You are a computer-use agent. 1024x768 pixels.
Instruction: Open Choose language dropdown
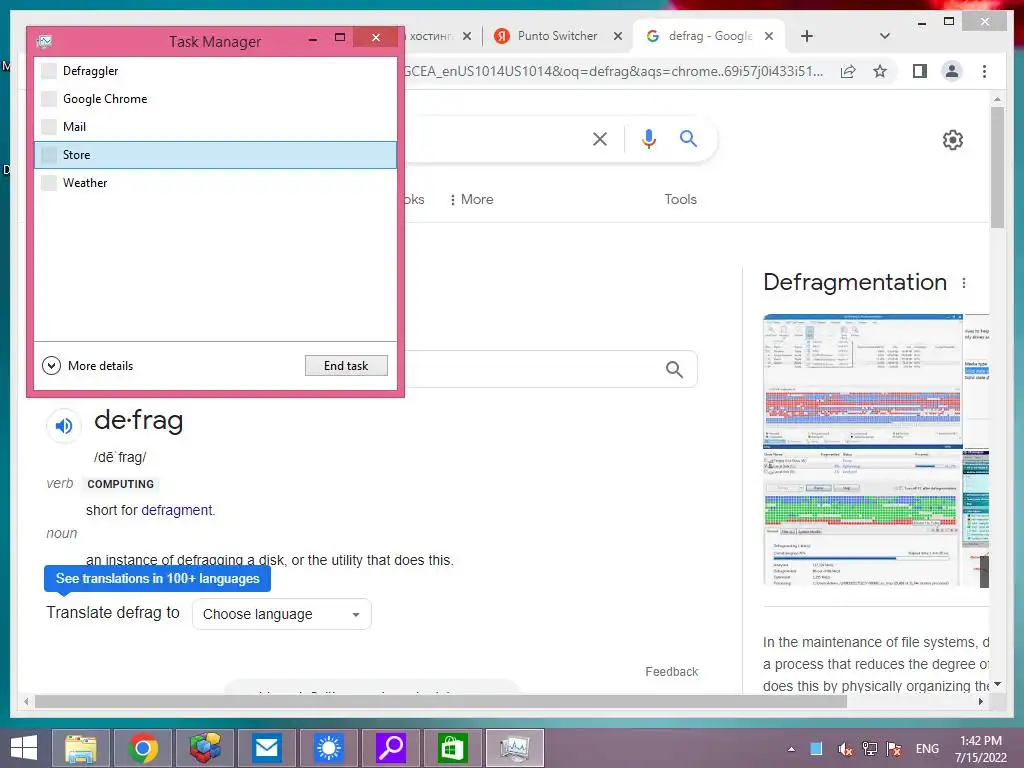click(281, 614)
